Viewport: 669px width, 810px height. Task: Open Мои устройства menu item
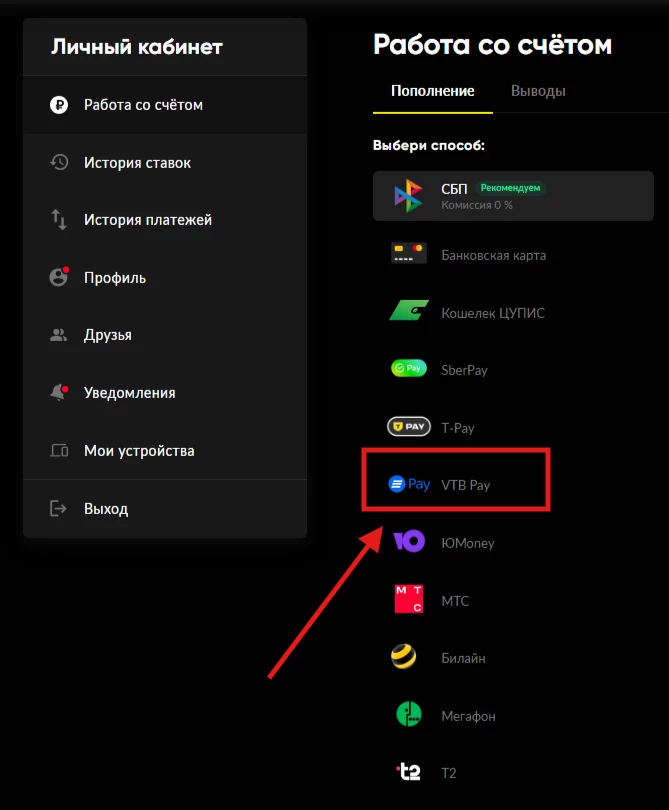165,451
